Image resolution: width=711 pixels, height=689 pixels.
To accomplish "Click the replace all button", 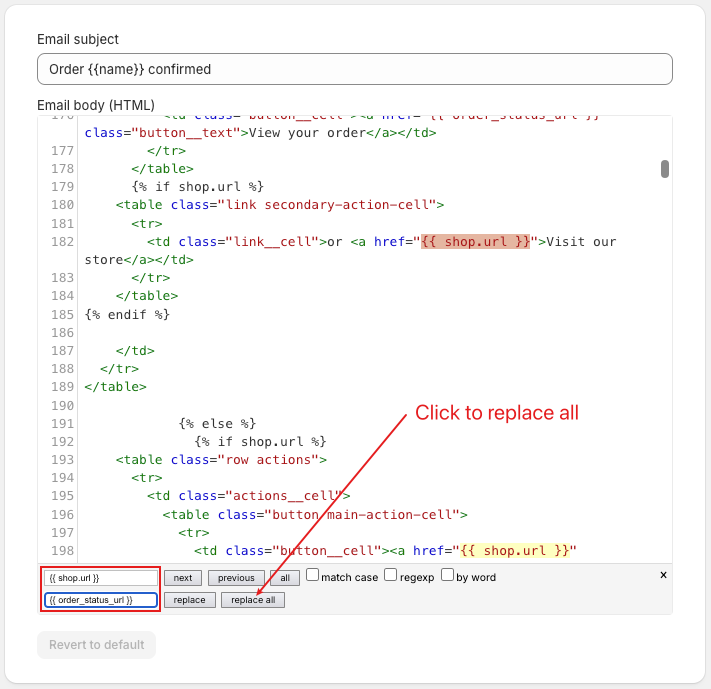I will click(253, 600).
